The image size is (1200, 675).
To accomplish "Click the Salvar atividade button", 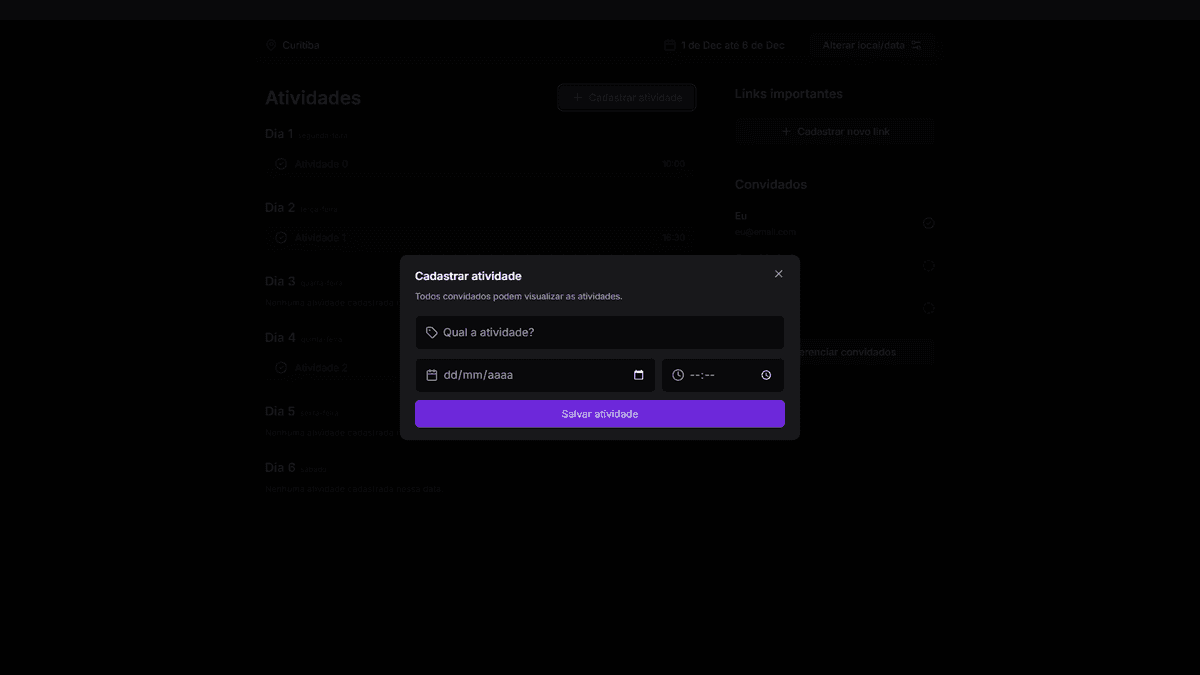I will tap(599, 413).
